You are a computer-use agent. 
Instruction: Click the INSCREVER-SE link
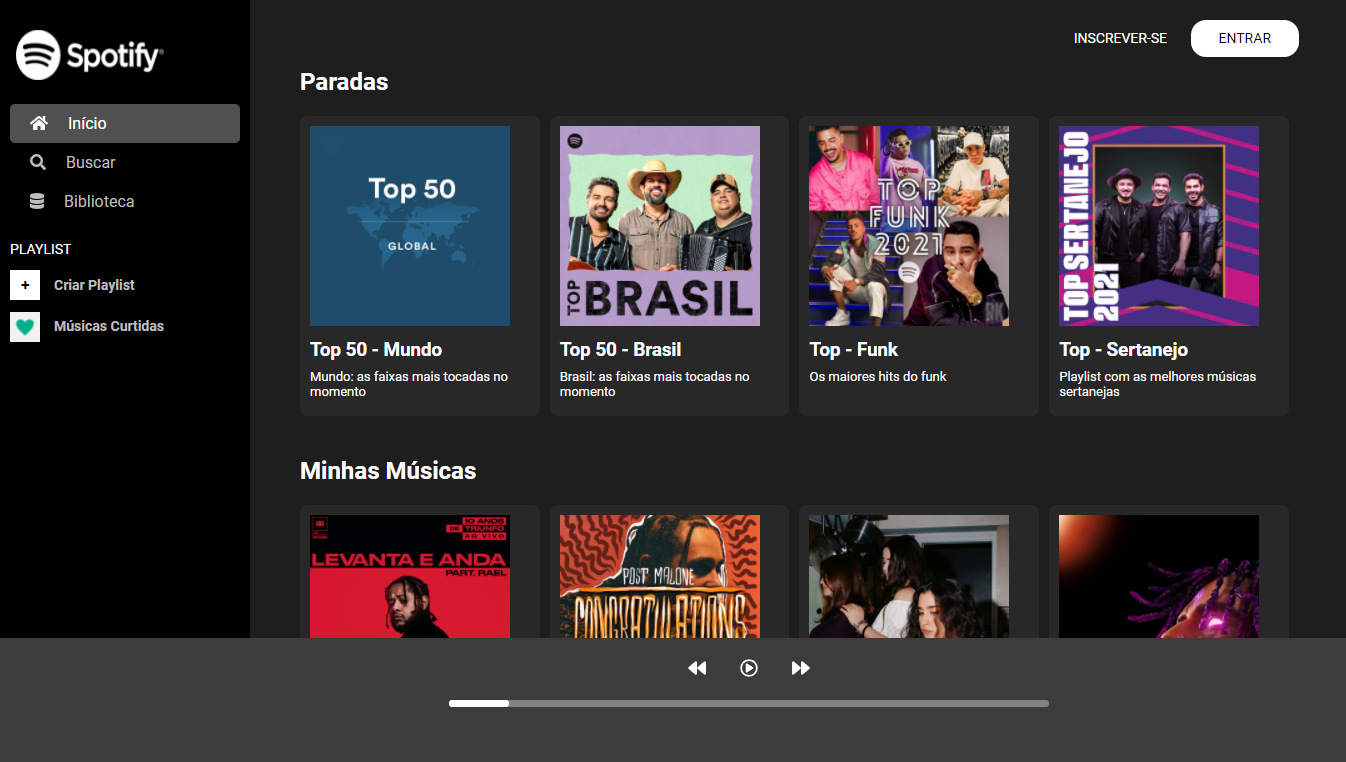point(1120,38)
